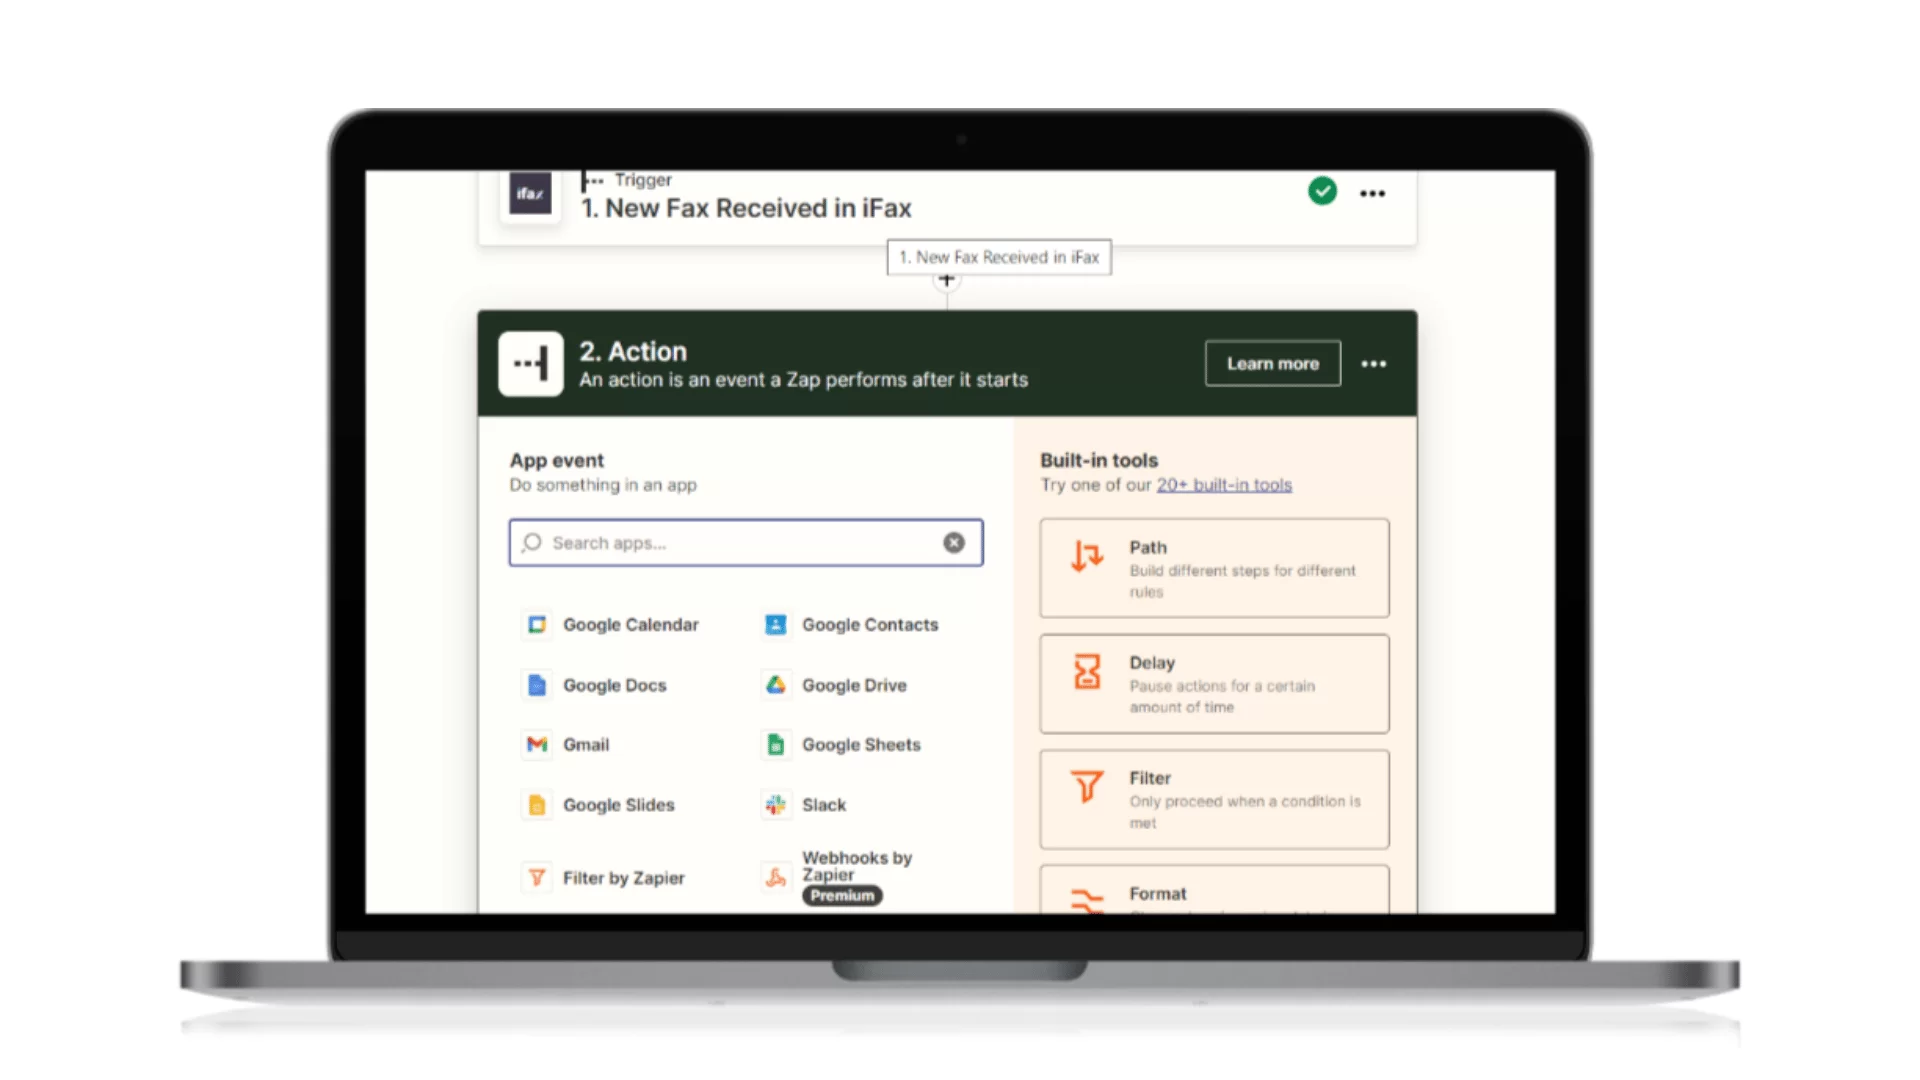
Task: Select the Format built-in tool
Action: (1214, 890)
